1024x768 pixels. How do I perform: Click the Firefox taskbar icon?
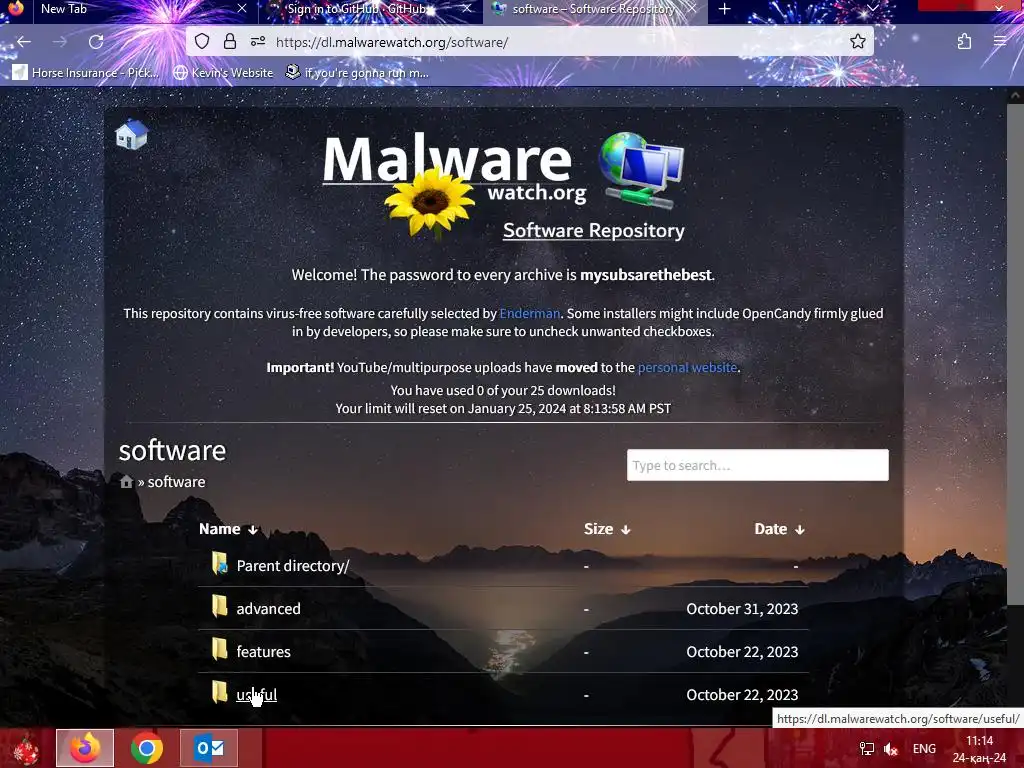tap(85, 748)
